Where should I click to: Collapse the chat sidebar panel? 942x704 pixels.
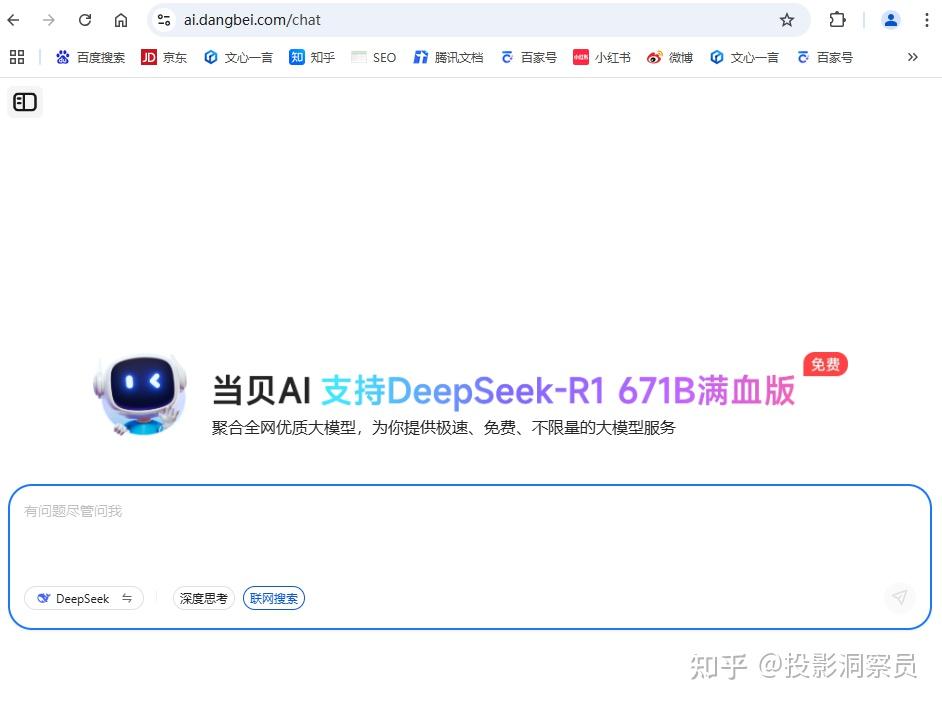pyautogui.click(x=24, y=101)
